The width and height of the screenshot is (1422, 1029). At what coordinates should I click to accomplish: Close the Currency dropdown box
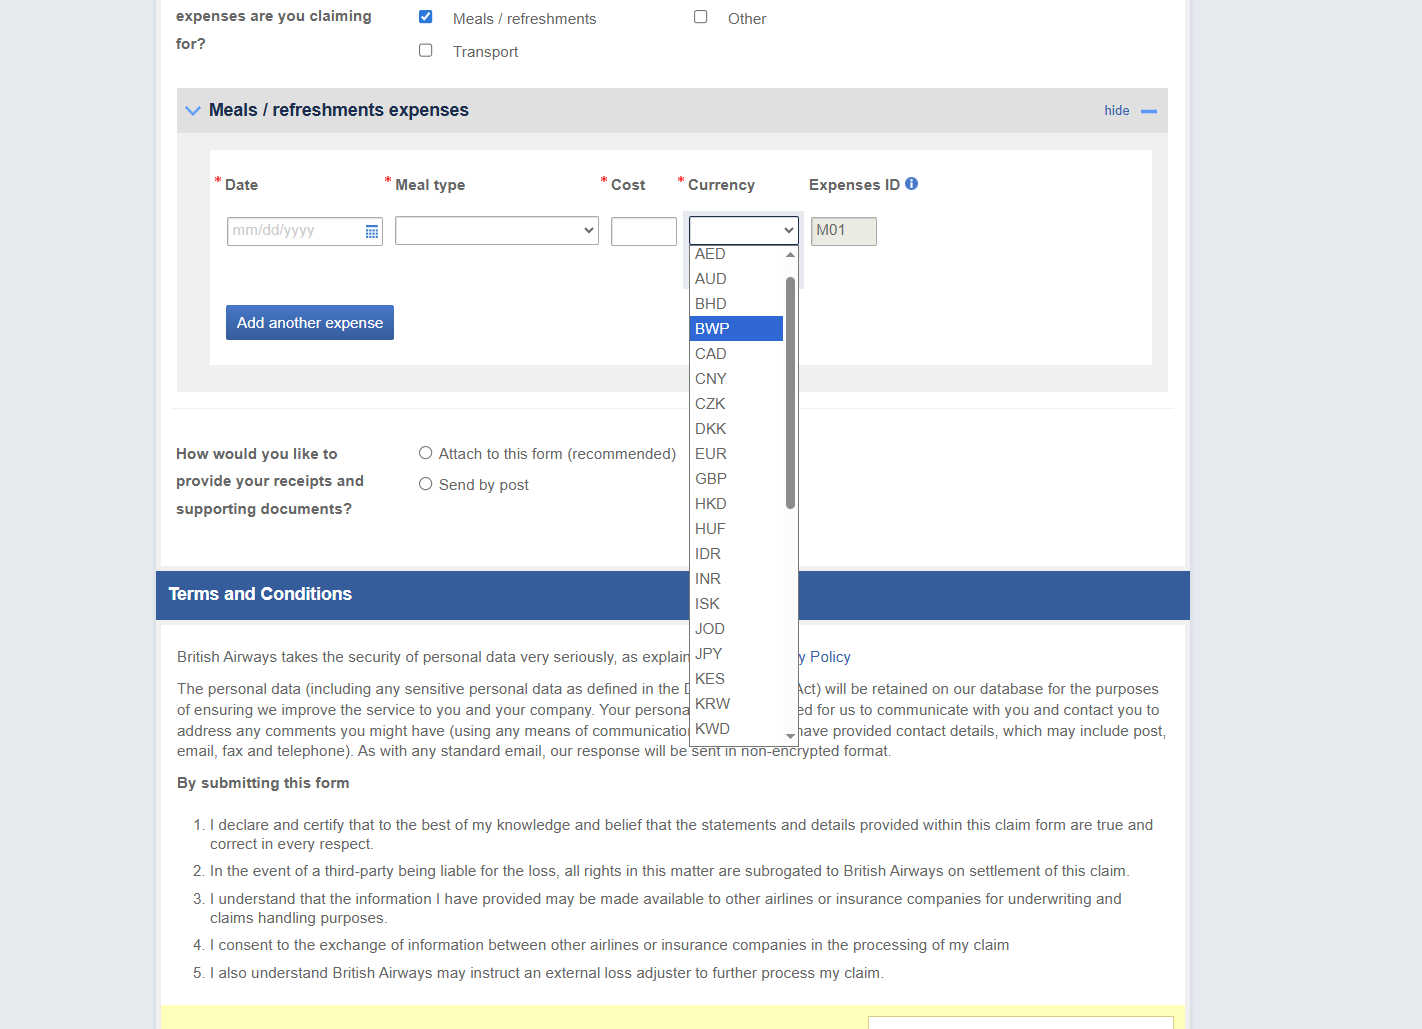tap(743, 231)
